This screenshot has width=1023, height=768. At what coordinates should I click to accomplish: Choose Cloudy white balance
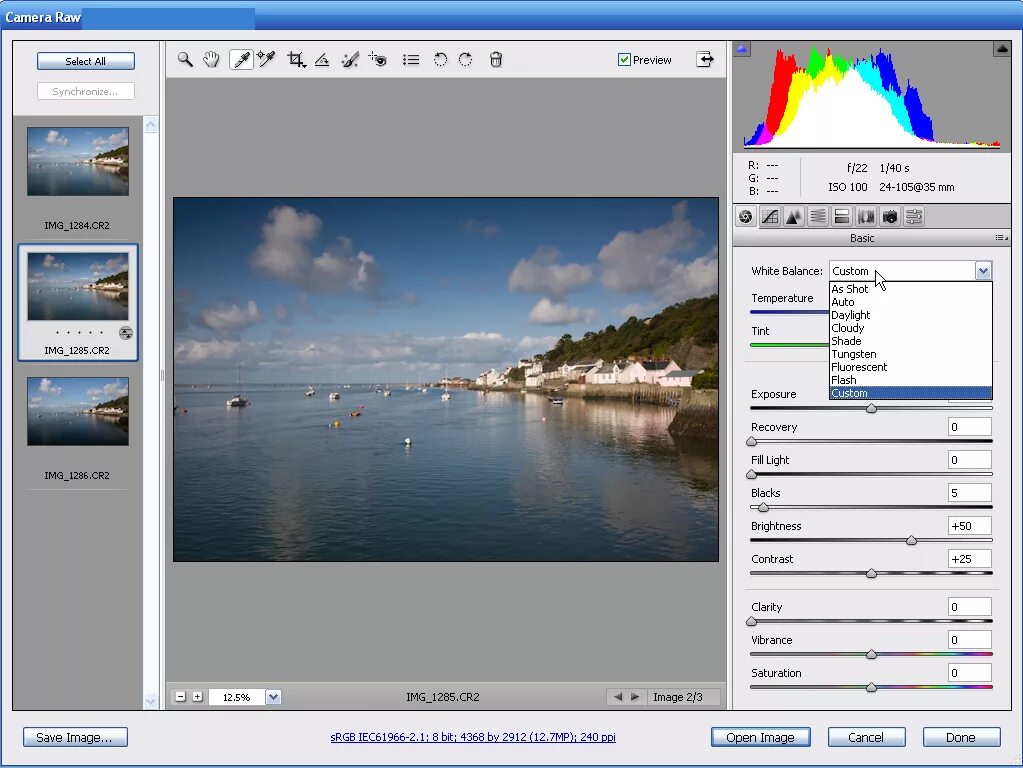point(911,328)
